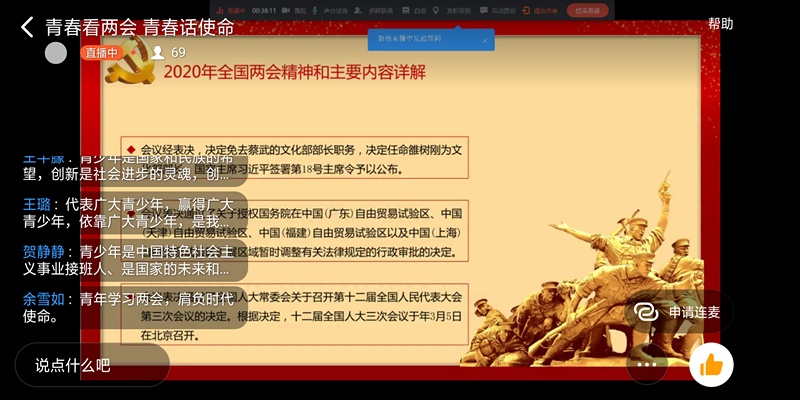This screenshot has width=800, height=400.
Task: Tap 贺静静's username in chat
Action: point(43,251)
